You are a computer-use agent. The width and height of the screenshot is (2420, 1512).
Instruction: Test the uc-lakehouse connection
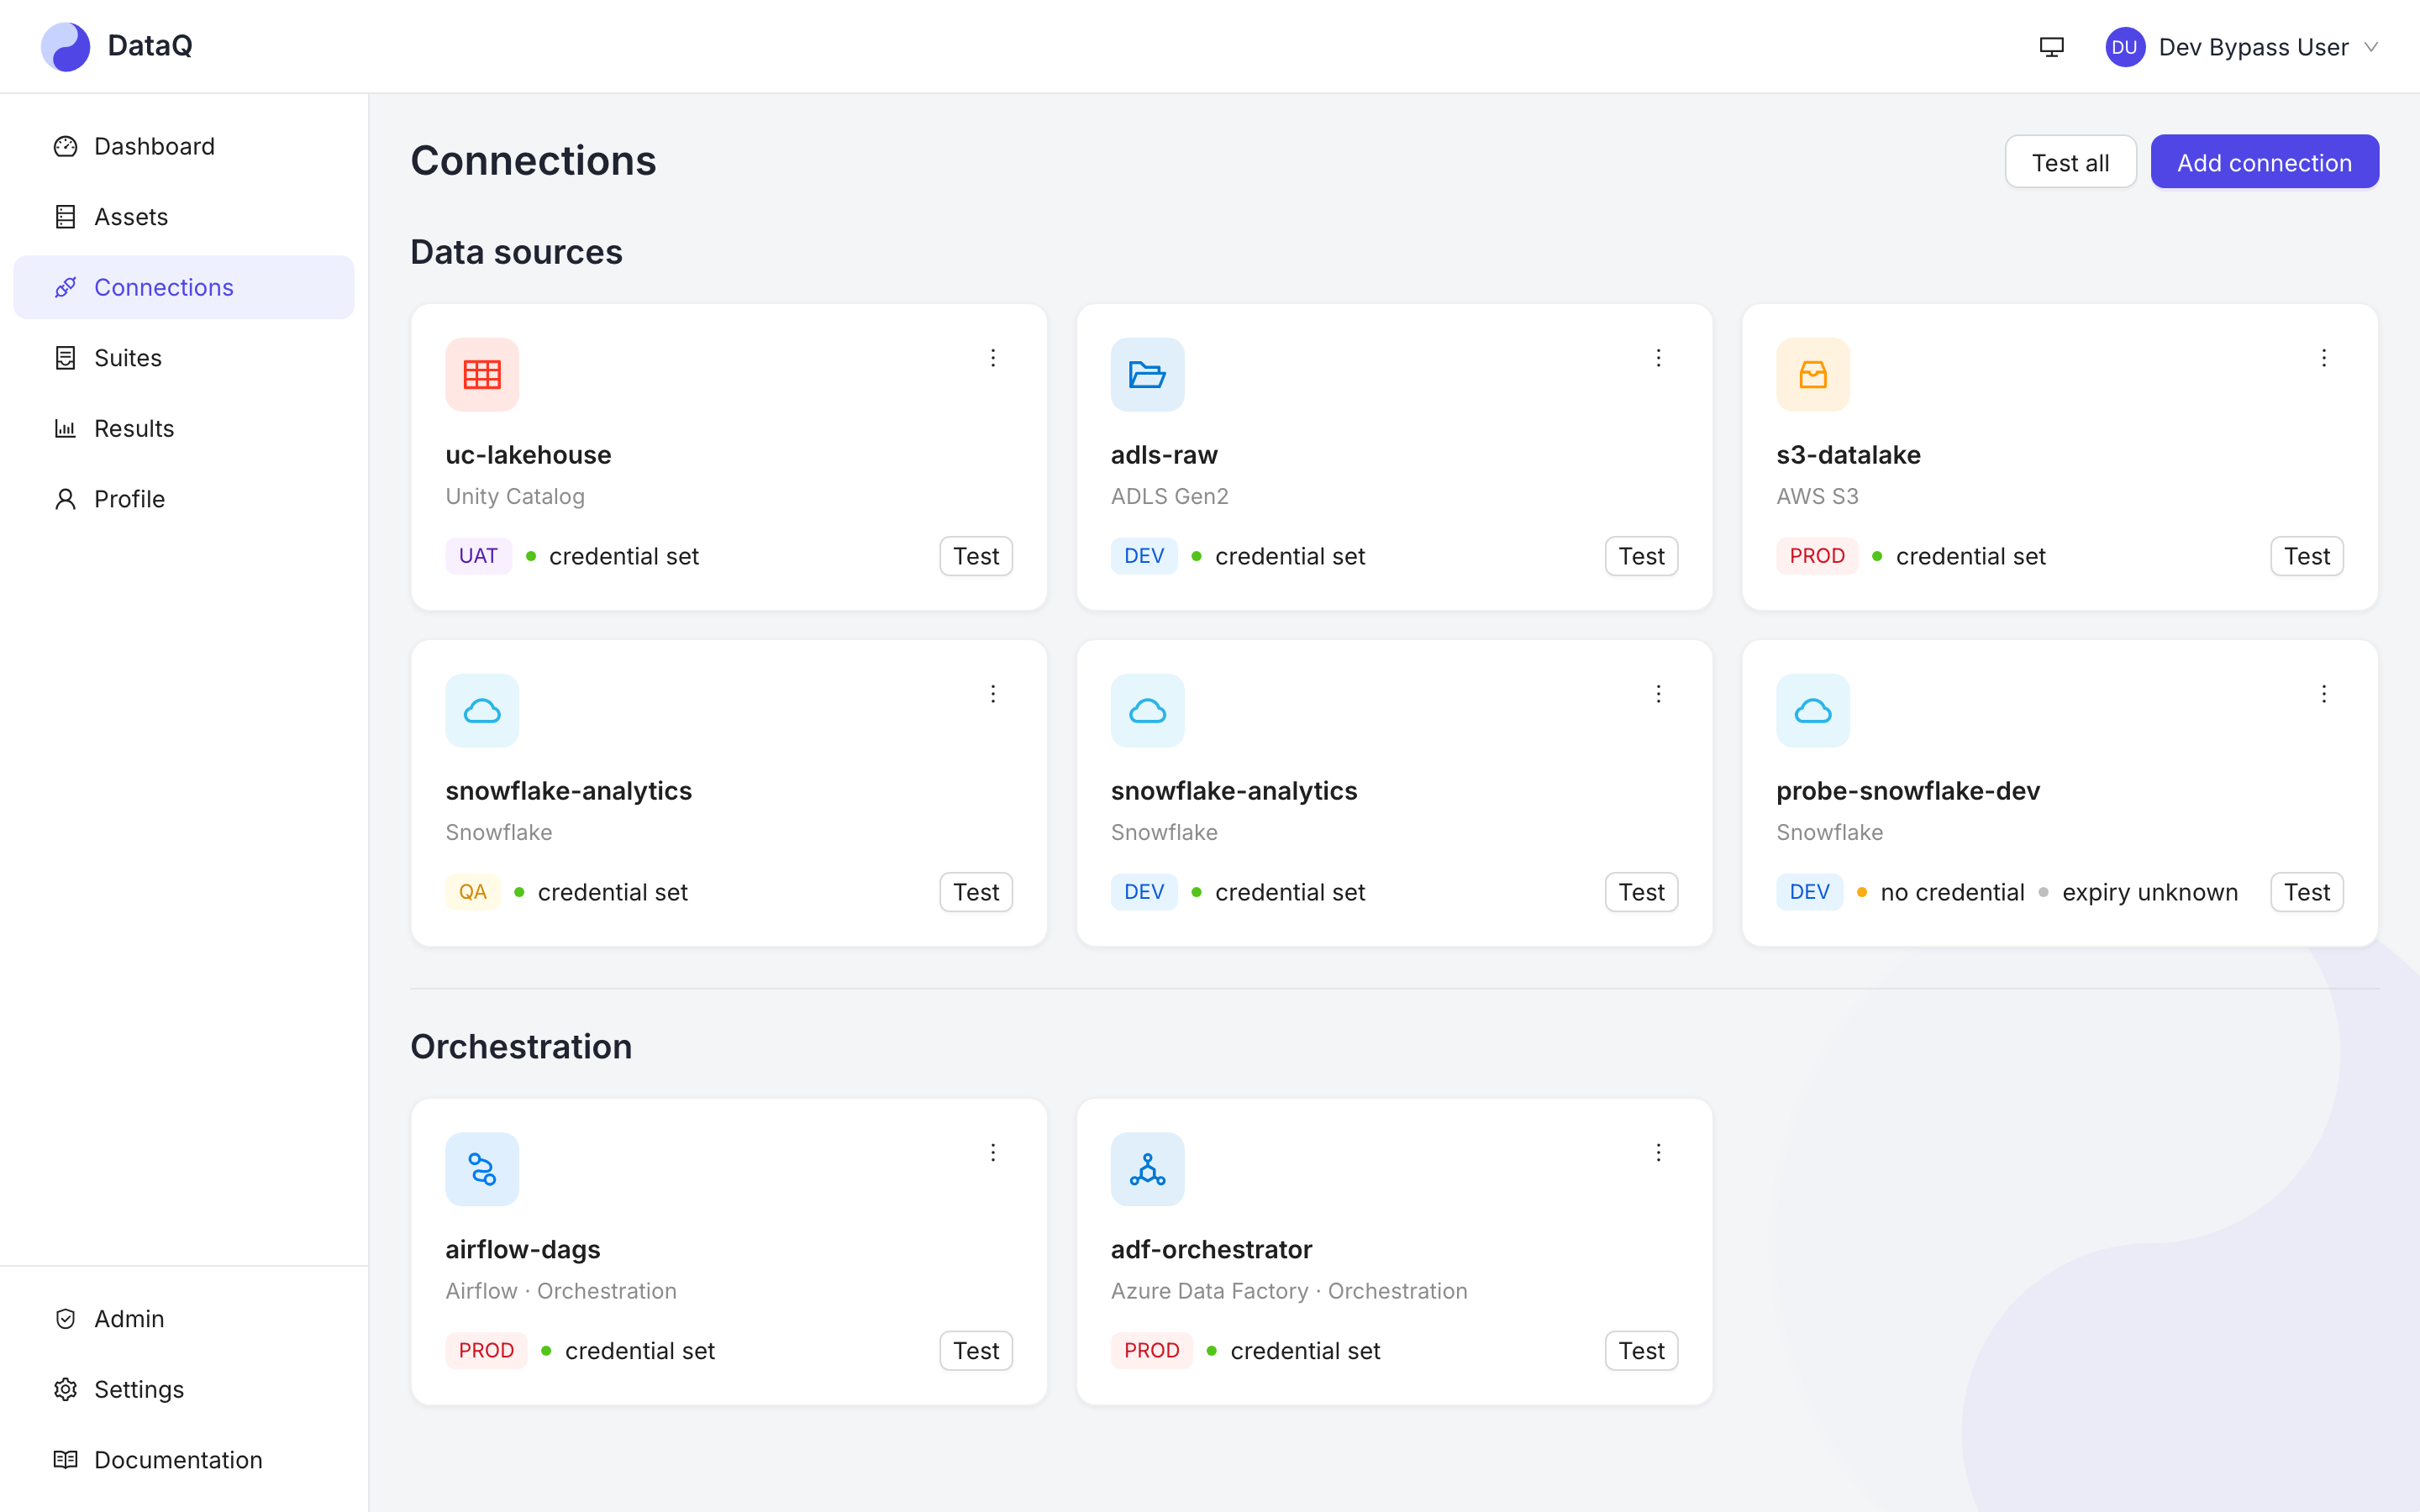tap(976, 556)
